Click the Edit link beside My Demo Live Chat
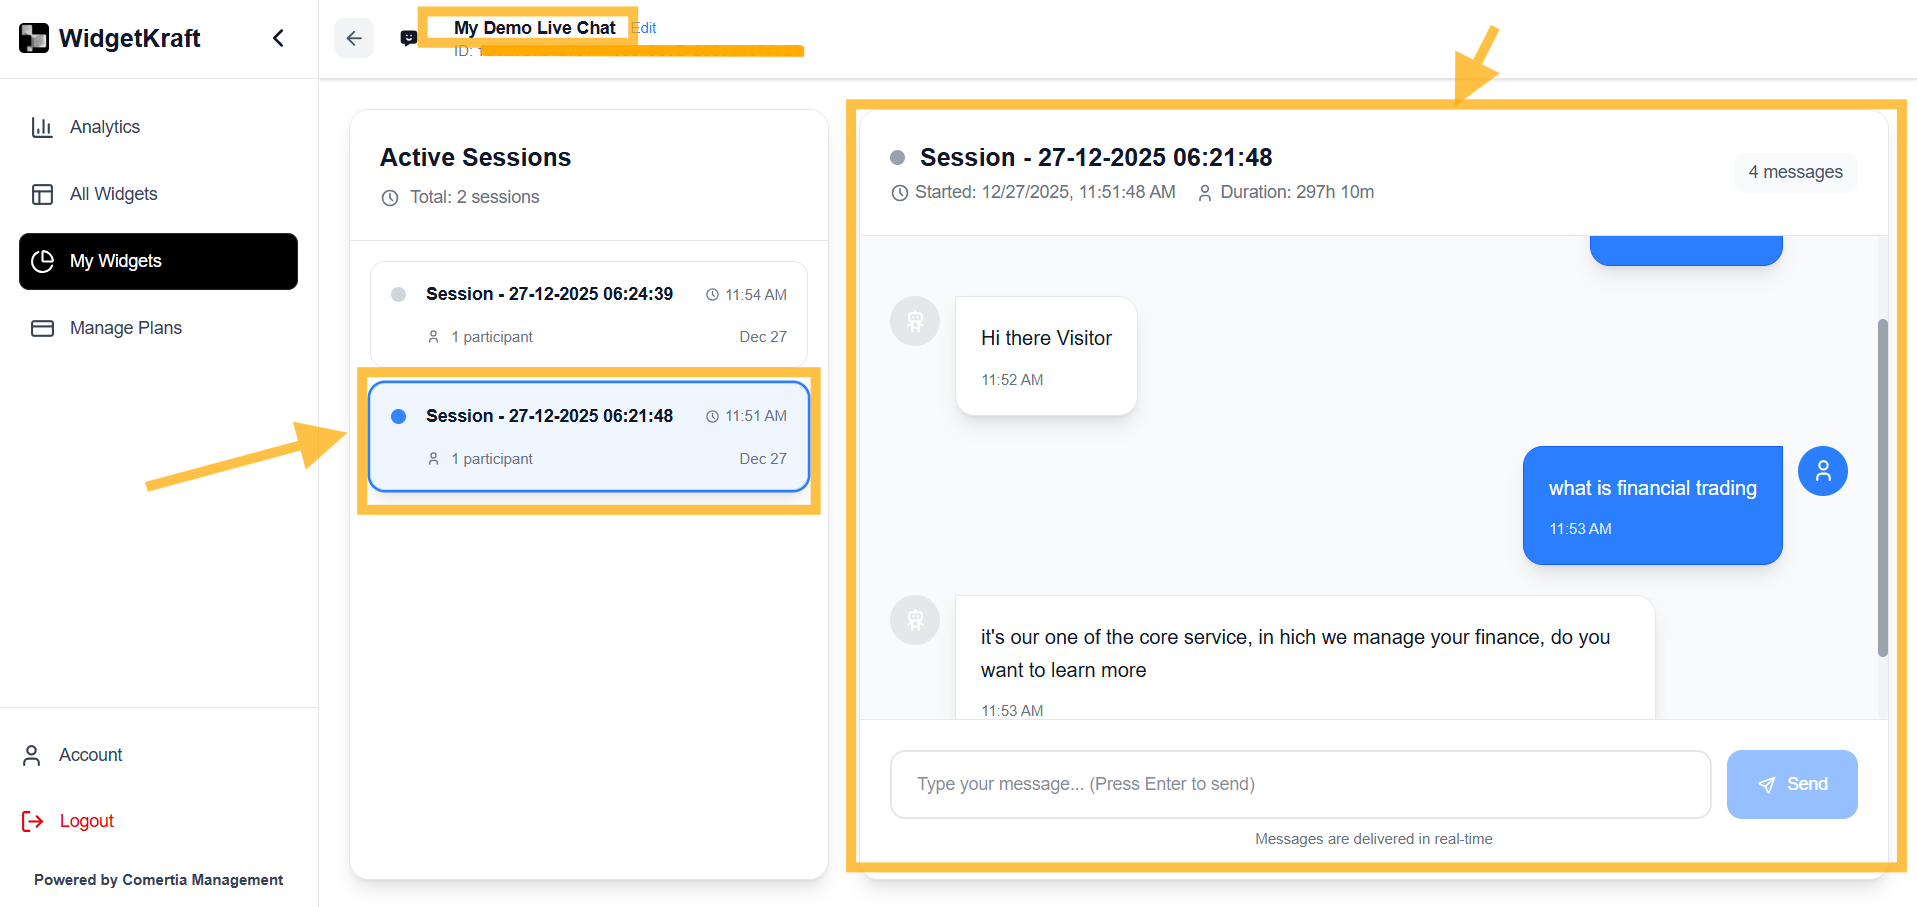The height and width of the screenshot is (907, 1917). pyautogui.click(x=644, y=28)
